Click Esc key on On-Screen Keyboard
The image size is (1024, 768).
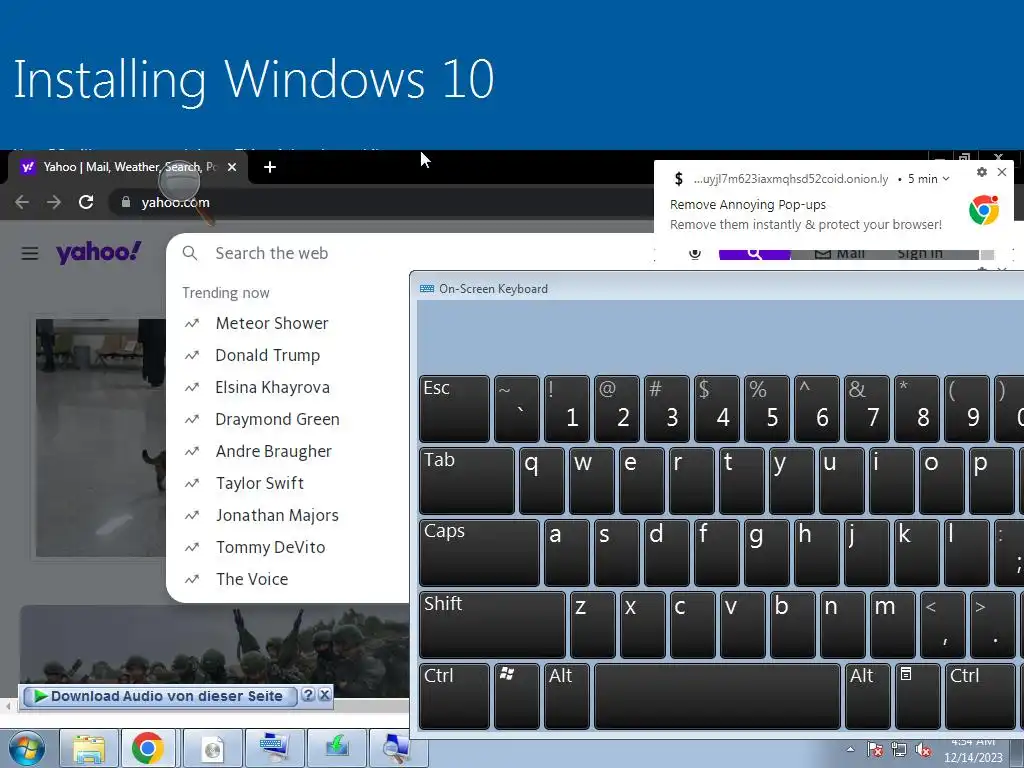point(454,409)
